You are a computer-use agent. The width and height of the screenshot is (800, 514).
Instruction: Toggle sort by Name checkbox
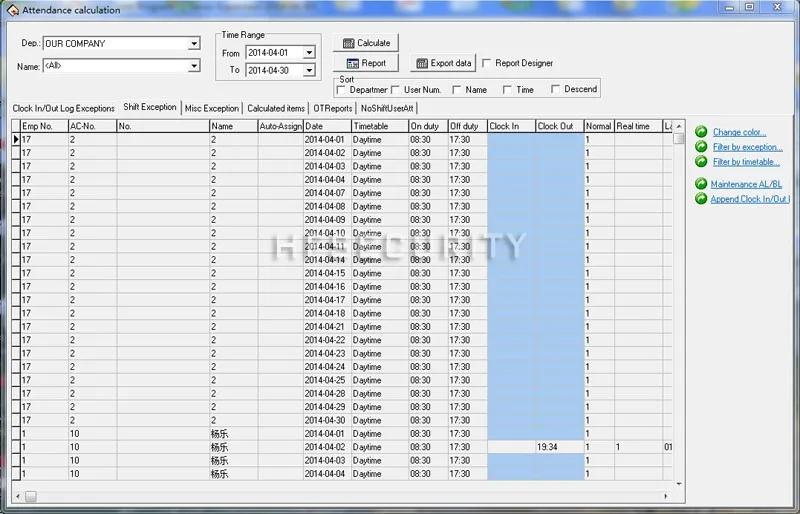point(457,89)
